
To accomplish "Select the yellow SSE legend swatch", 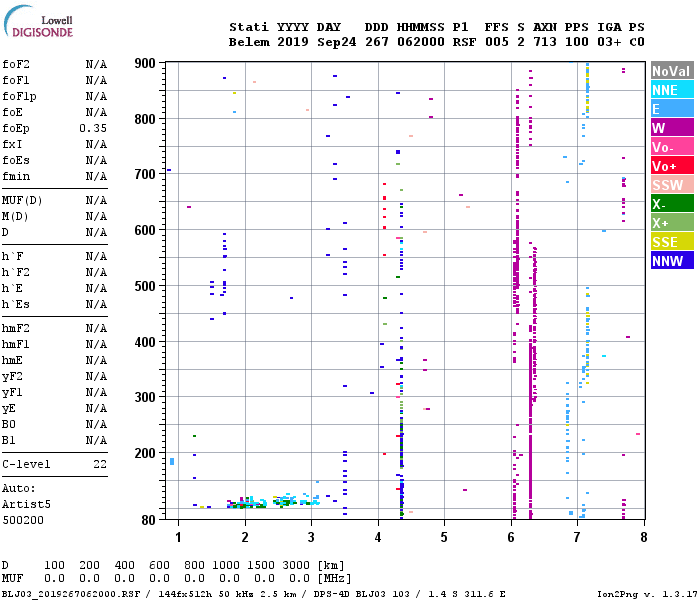I will 672,242.
